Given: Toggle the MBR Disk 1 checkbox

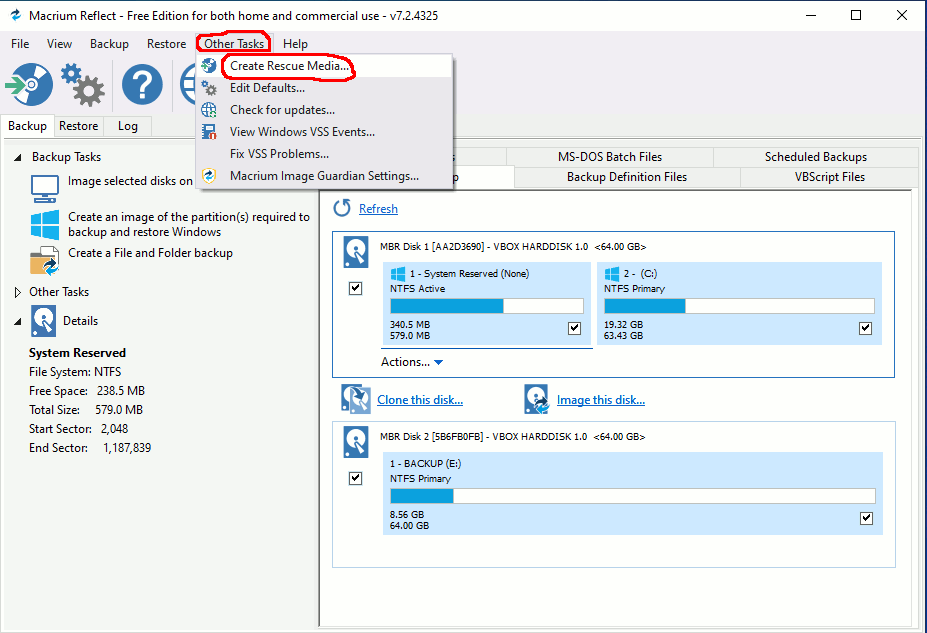Looking at the screenshot, I should [355, 288].
